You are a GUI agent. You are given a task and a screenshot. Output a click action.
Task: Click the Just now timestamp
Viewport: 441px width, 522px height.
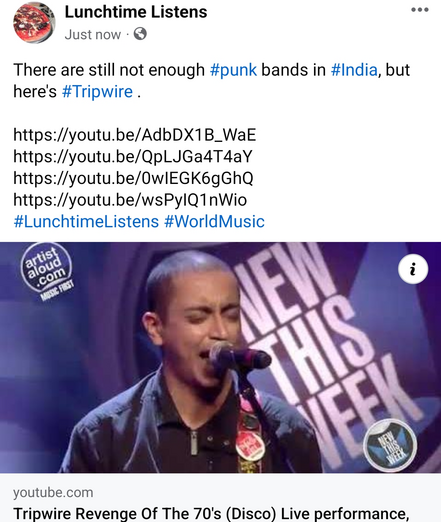93,34
